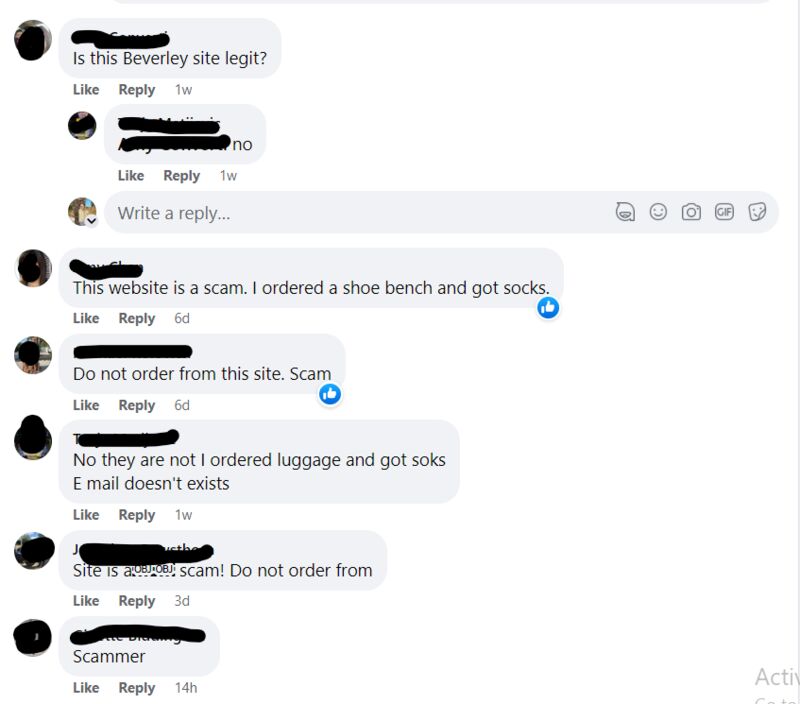
Task: Like the nested "no" reply
Action: pyautogui.click(x=131, y=176)
